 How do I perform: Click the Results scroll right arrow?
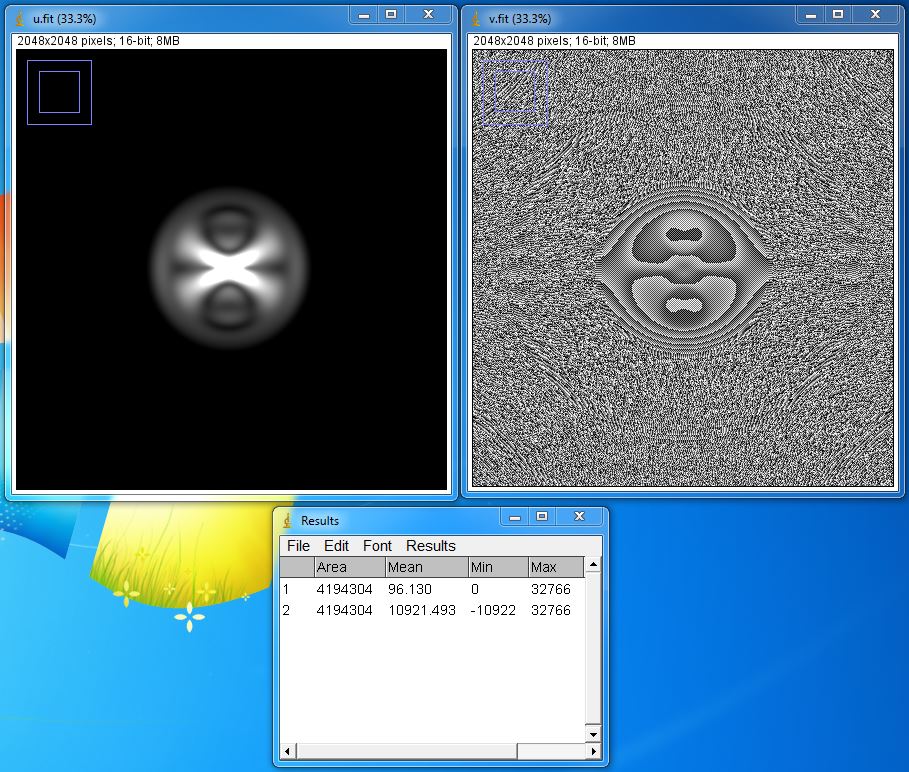(593, 751)
